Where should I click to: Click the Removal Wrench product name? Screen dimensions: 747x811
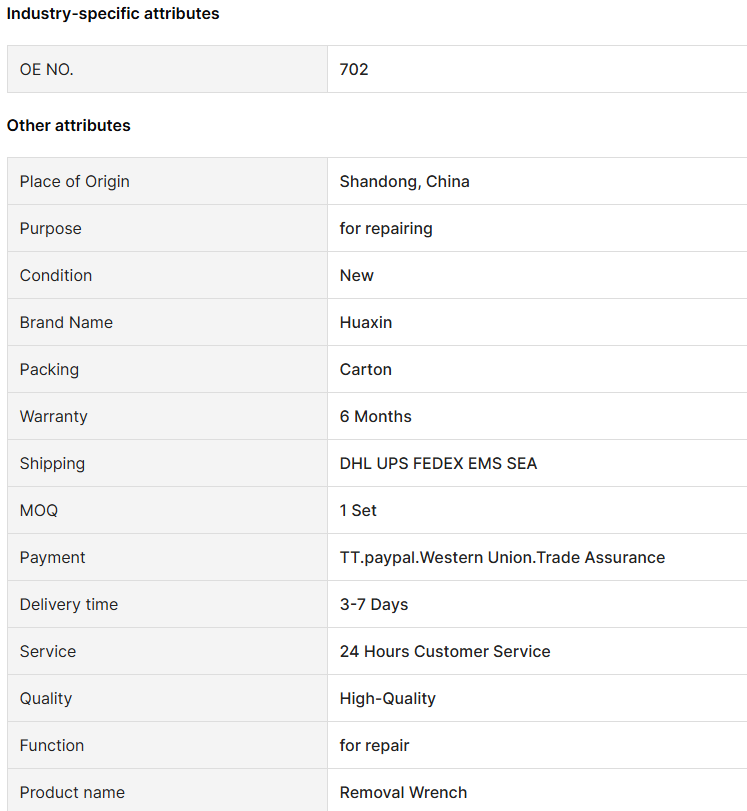404,792
